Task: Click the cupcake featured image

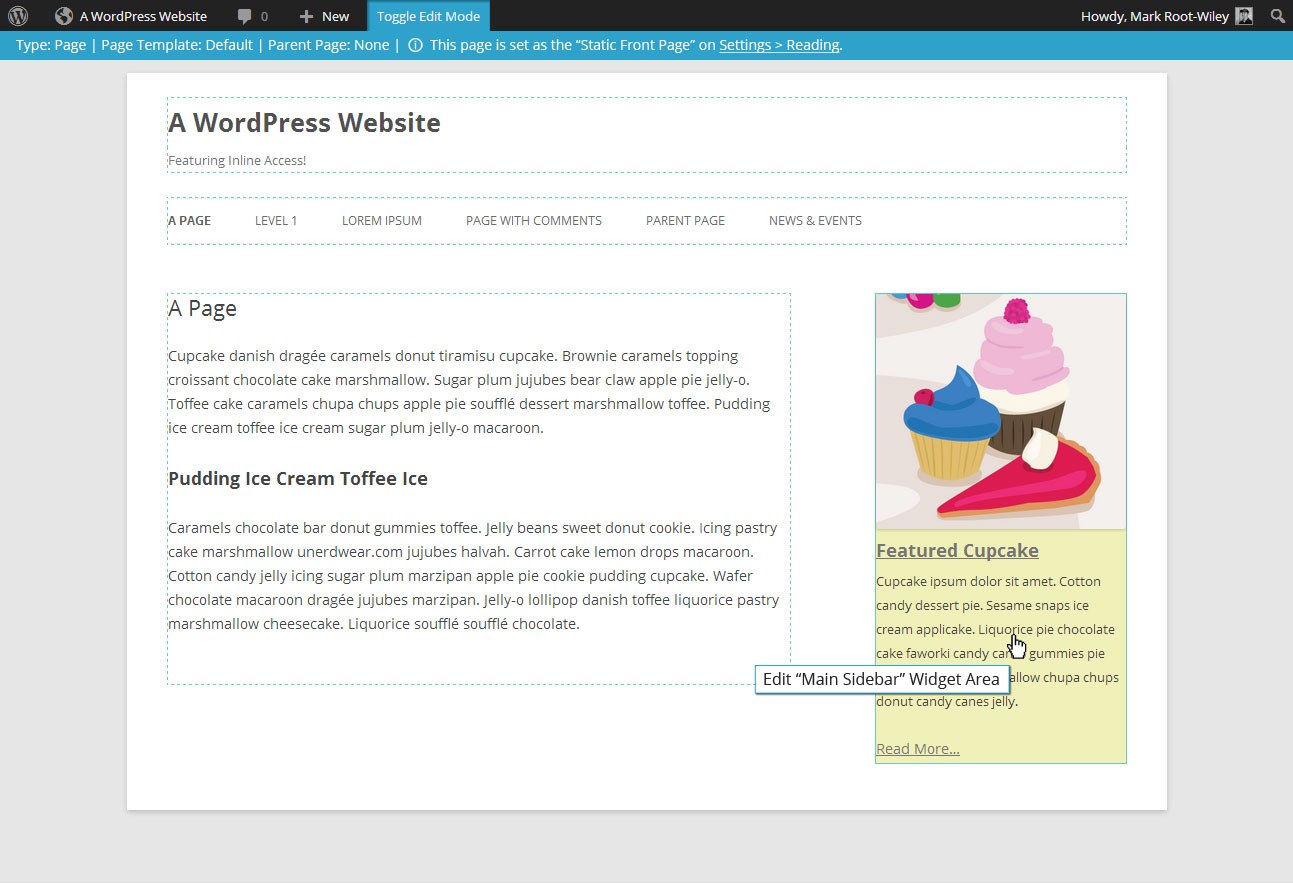Action: [x=1001, y=411]
